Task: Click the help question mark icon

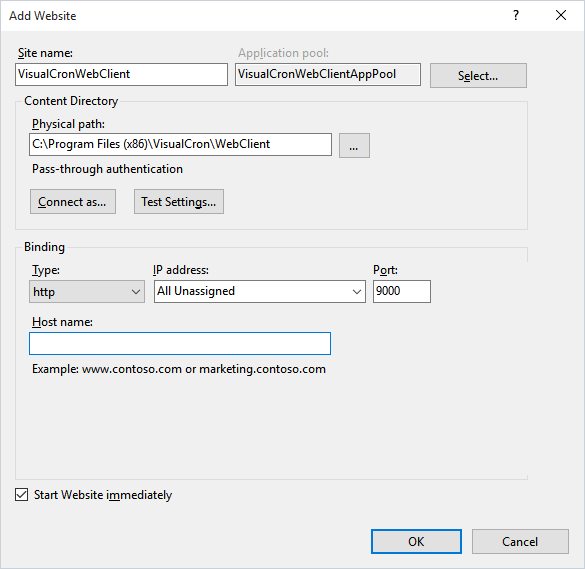Action: (x=516, y=15)
